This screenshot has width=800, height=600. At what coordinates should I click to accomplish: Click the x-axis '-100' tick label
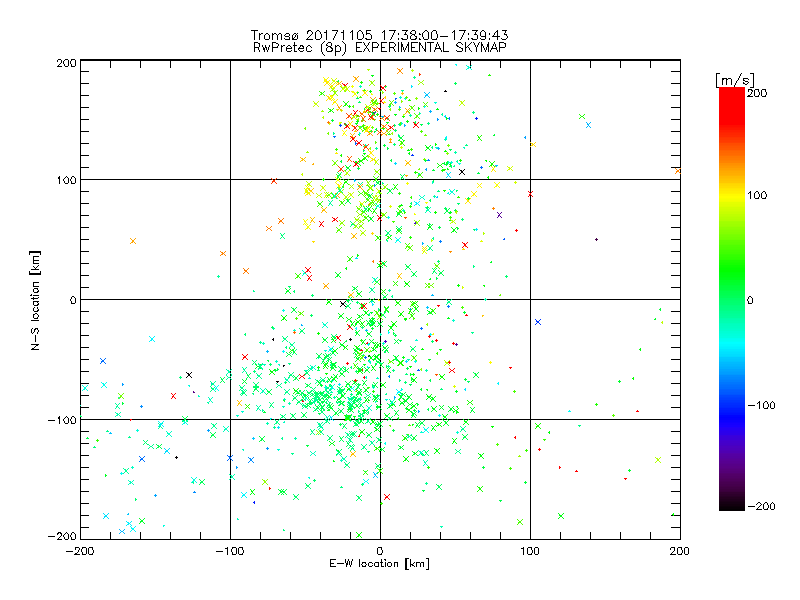230,551
